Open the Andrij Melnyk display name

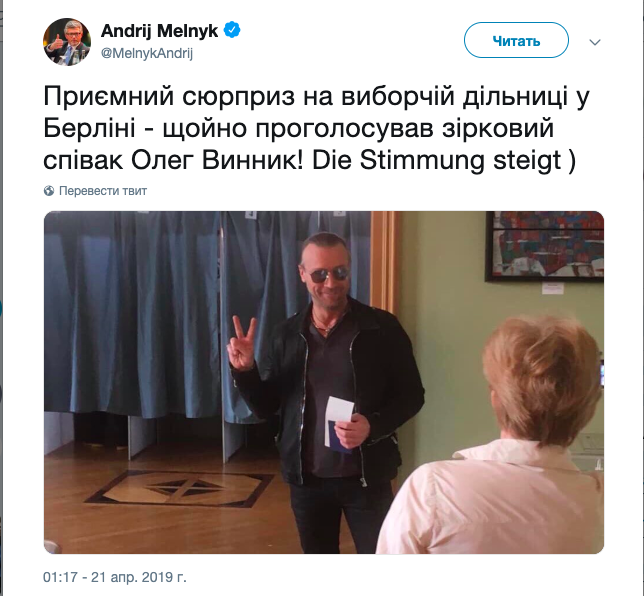(159, 31)
